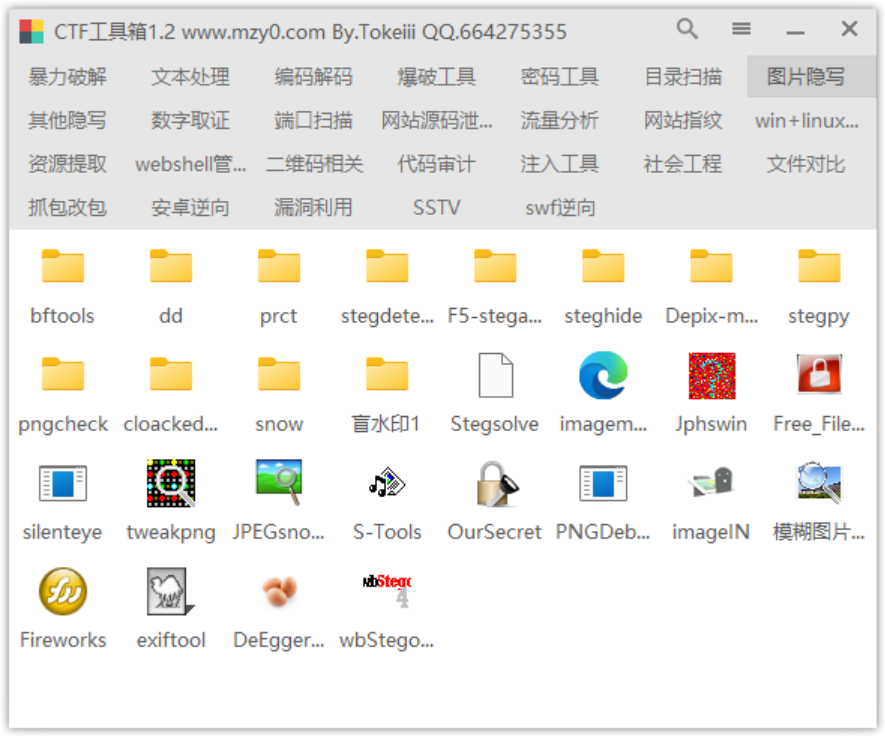Switch to the 抓包改包 tab

pos(68,208)
